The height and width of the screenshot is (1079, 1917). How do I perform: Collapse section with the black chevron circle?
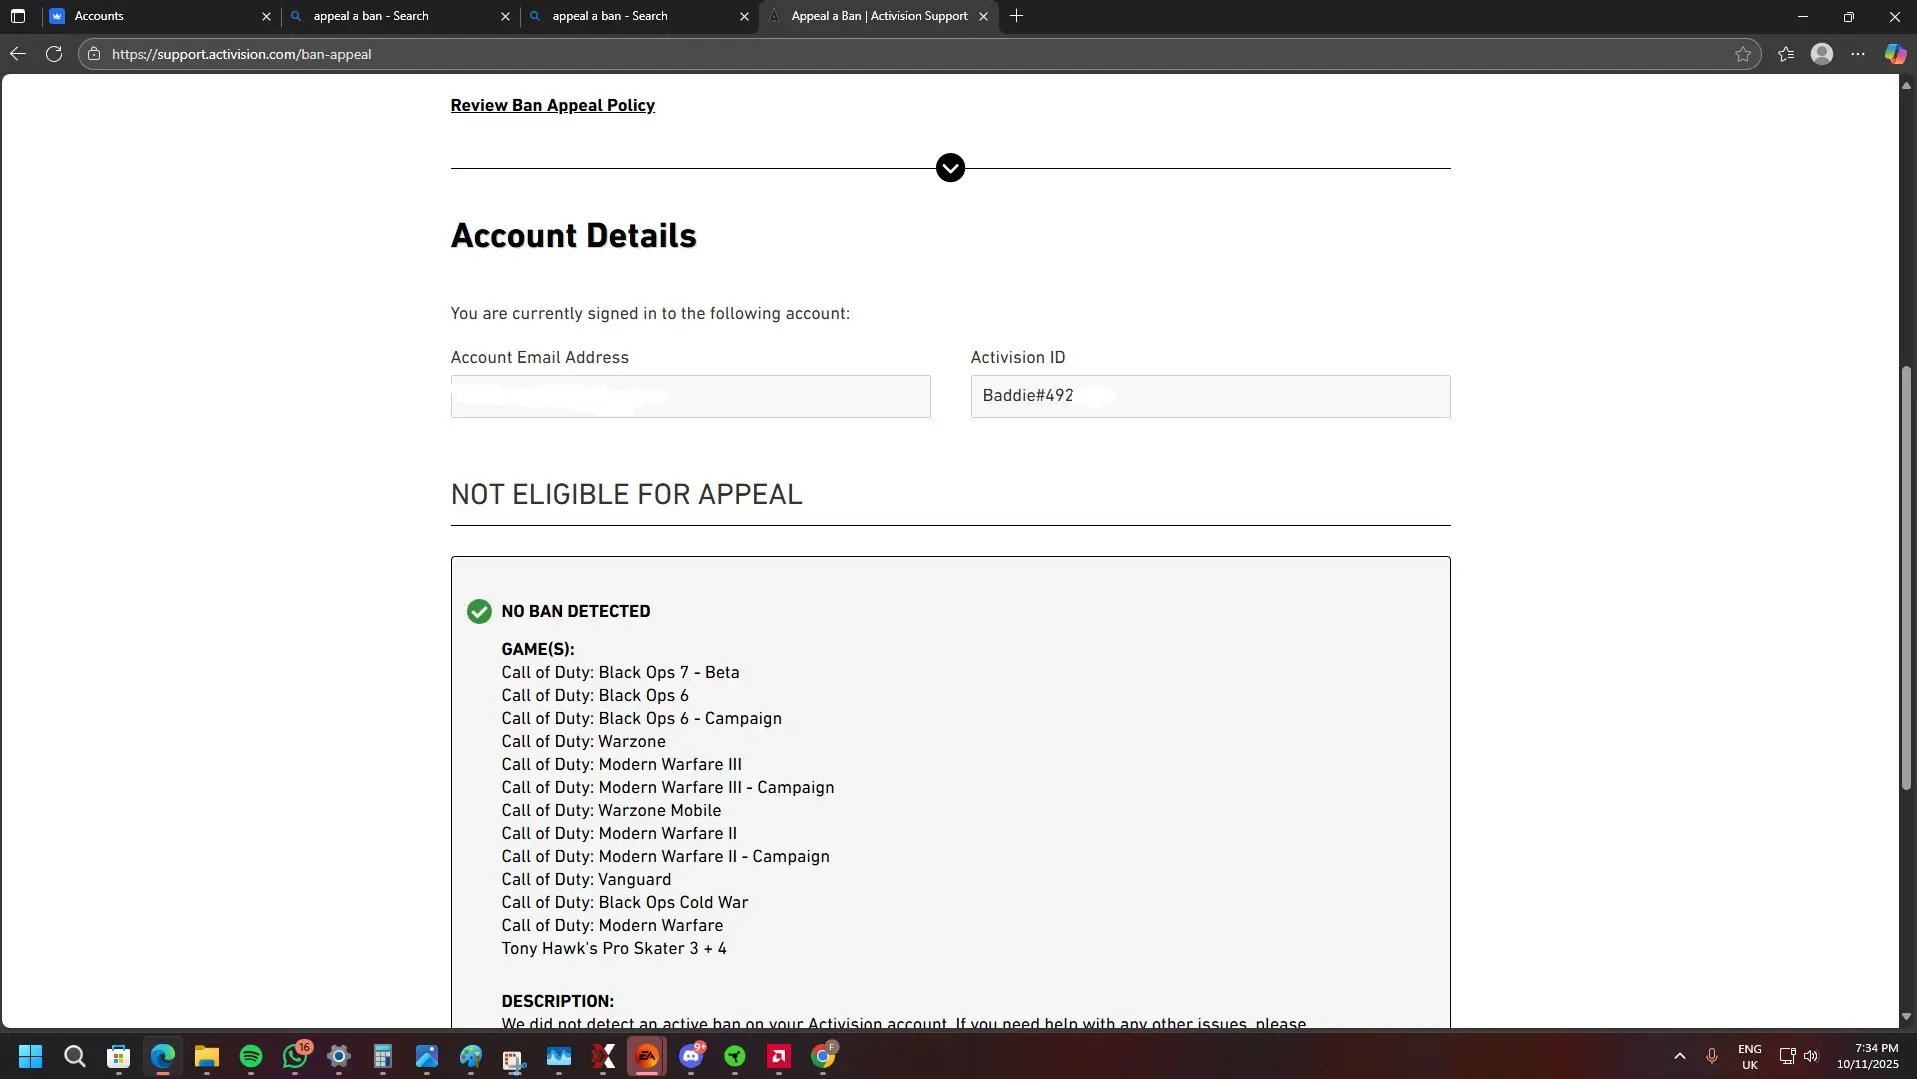(950, 168)
